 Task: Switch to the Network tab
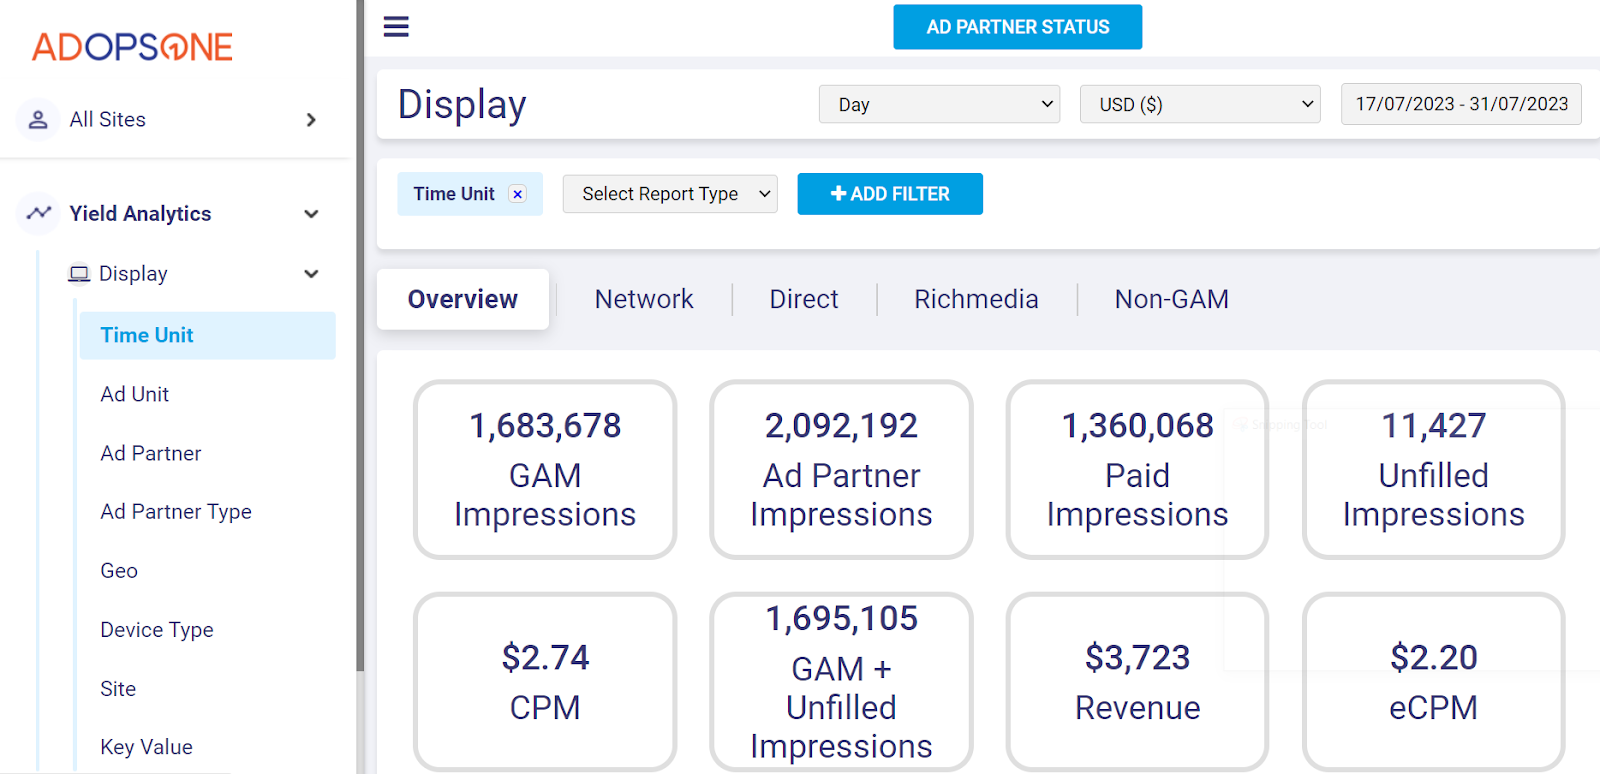(643, 299)
